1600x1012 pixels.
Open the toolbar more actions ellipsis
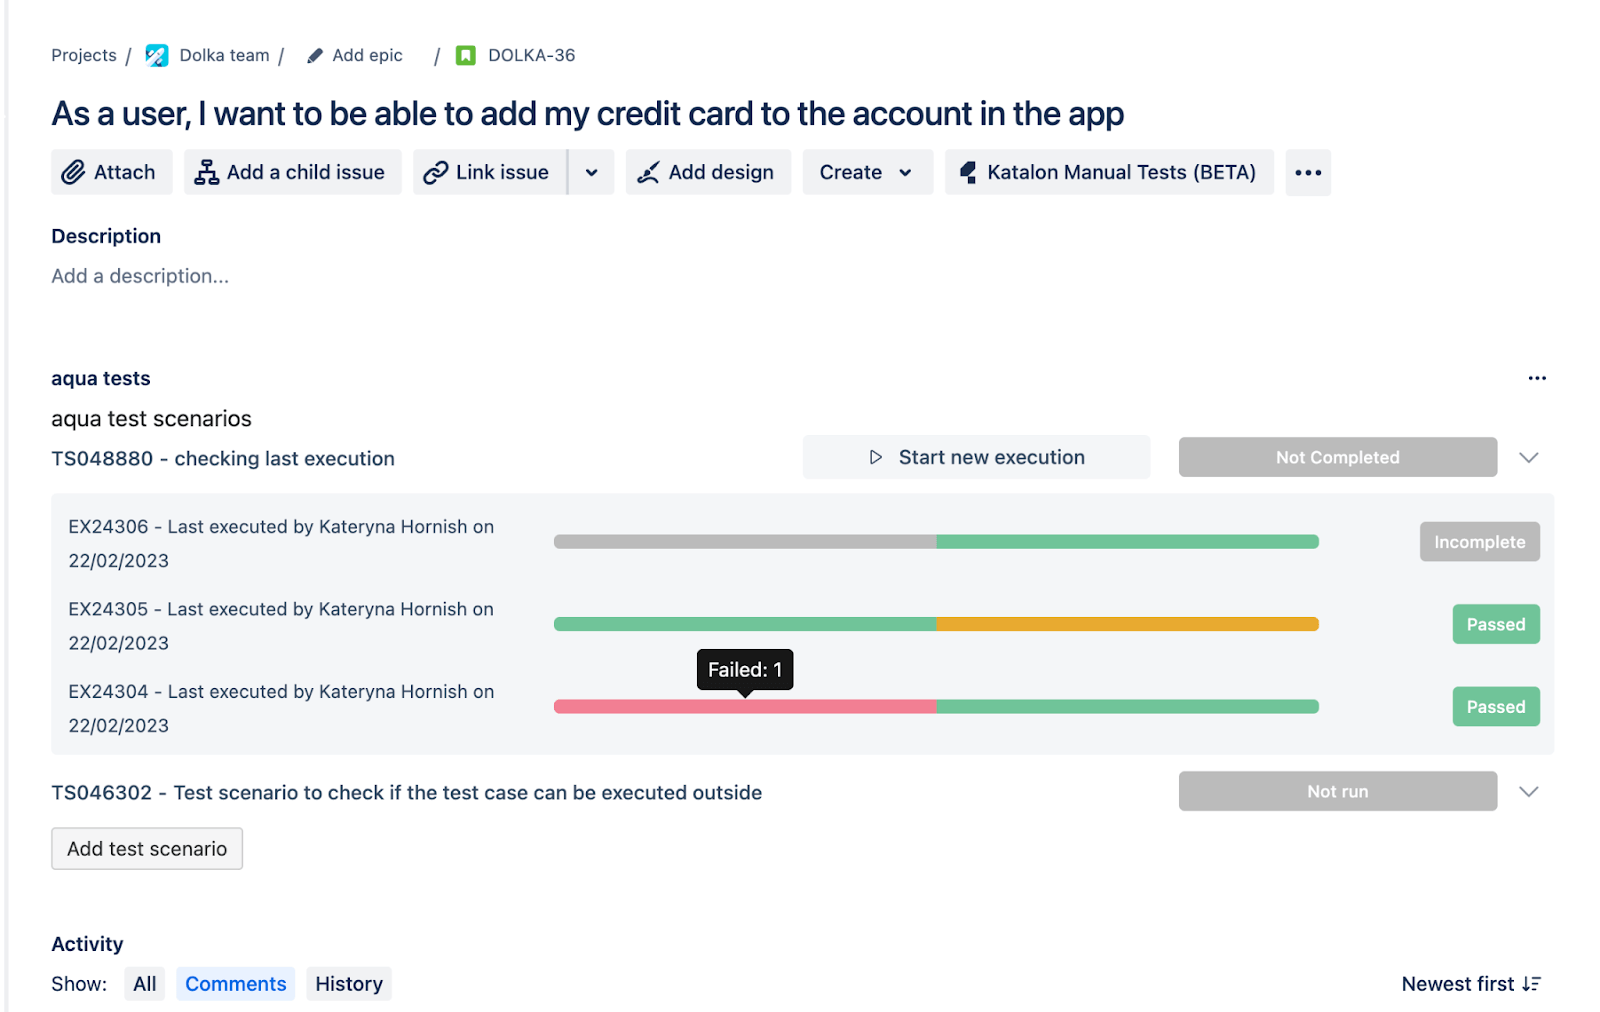(1308, 173)
